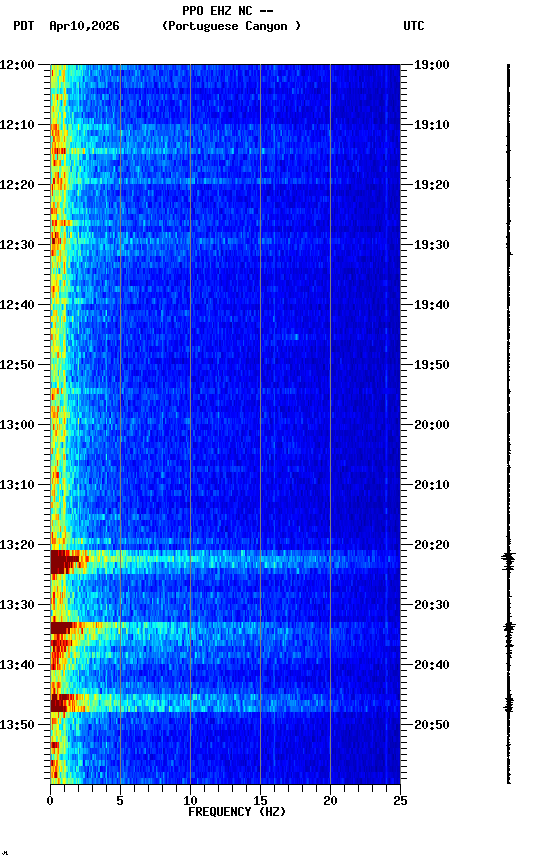Click the '10' frequency axis label
552x864 pixels.
190,801
